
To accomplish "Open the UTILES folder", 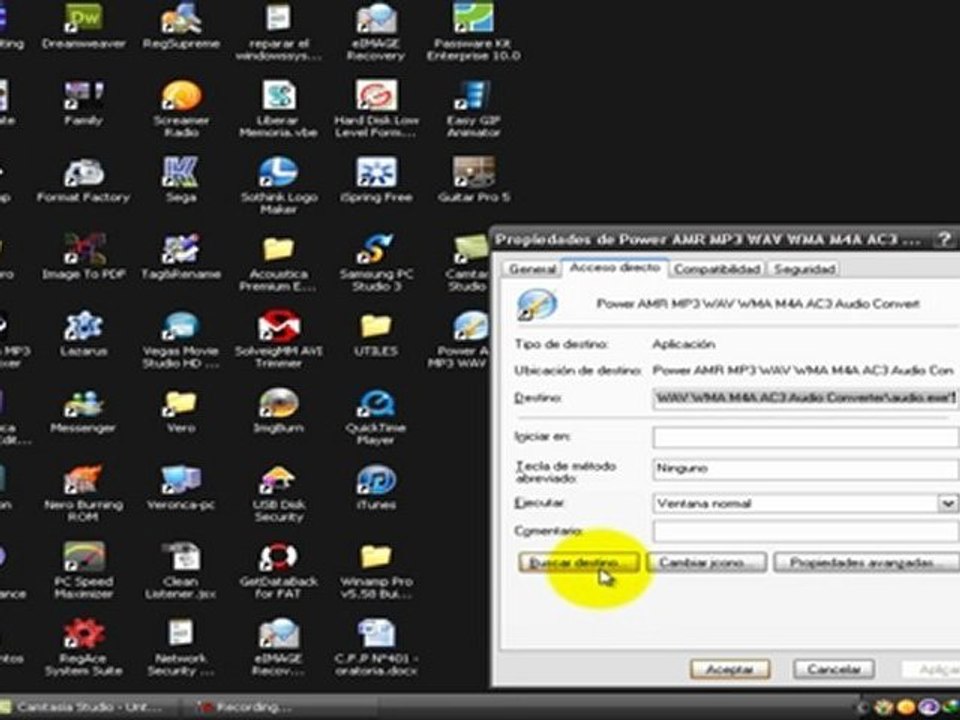I will pyautogui.click(x=376, y=334).
